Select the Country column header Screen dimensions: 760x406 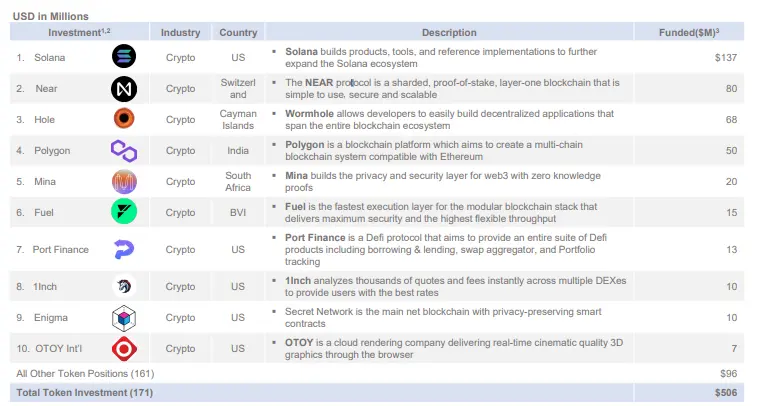(238, 32)
